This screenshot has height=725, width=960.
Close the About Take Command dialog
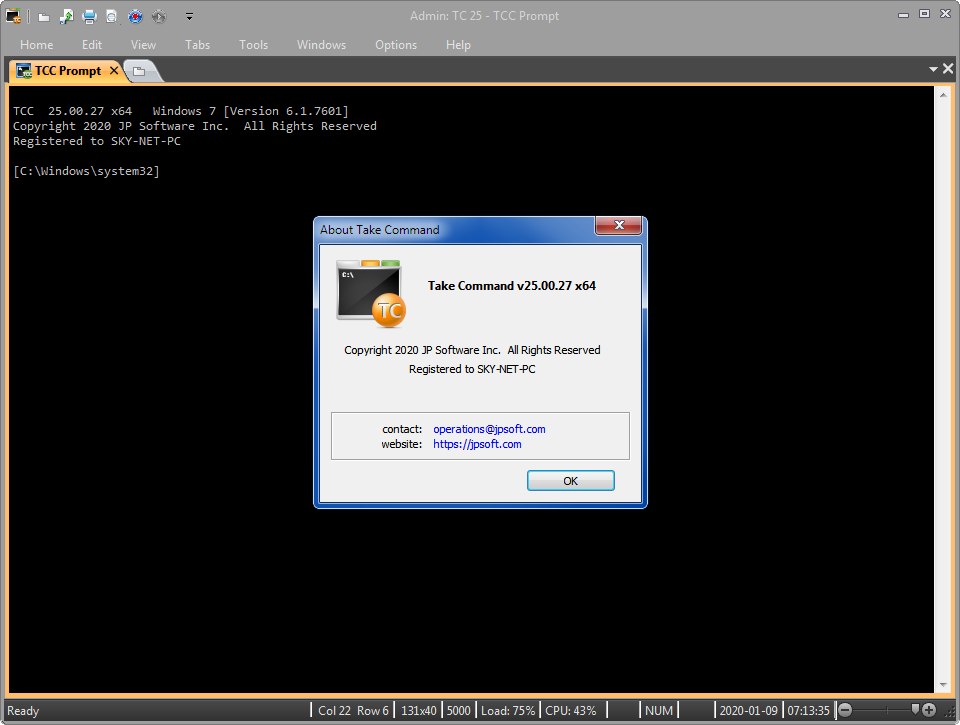coord(618,225)
